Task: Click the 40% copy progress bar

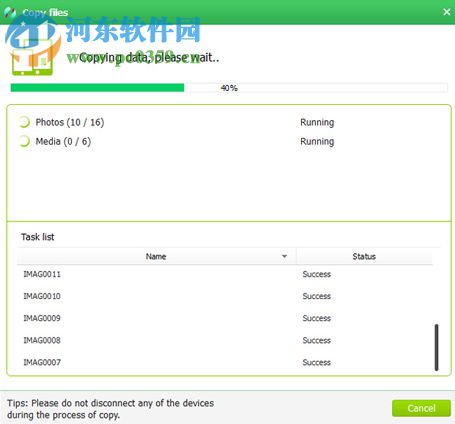Action: [x=229, y=88]
